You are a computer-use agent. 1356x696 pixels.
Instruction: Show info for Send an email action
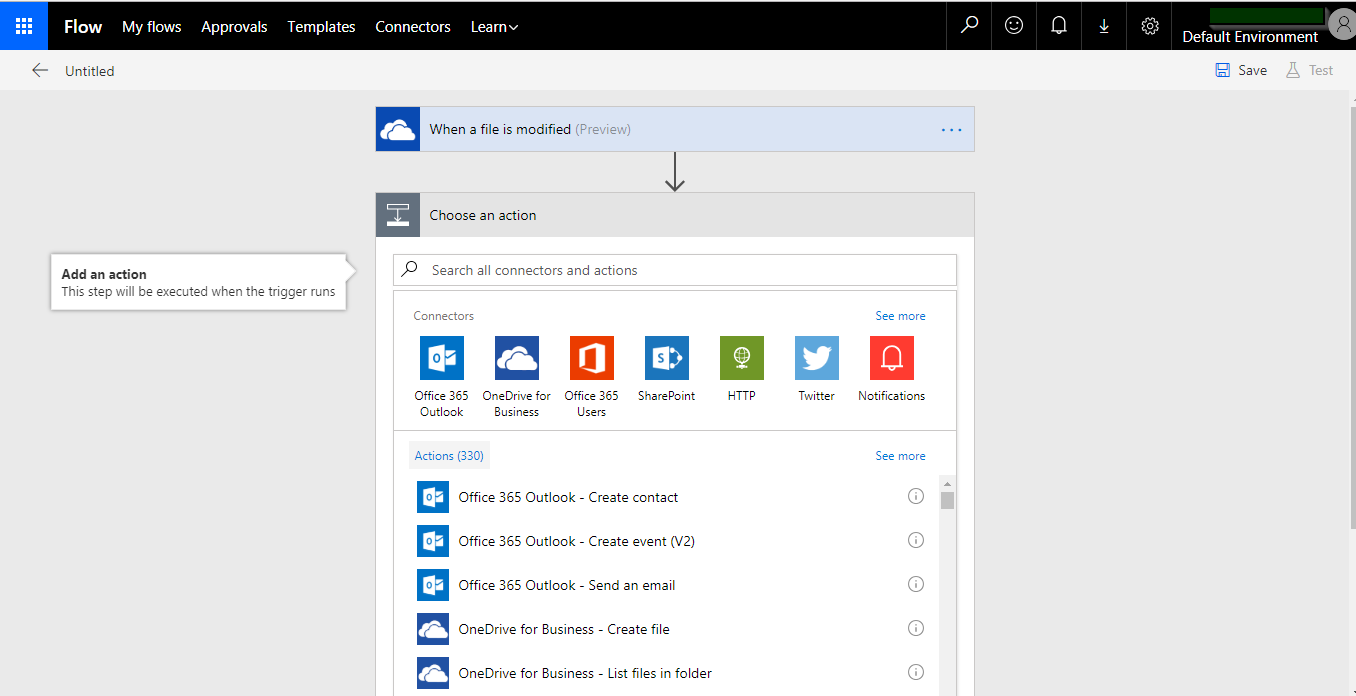click(x=915, y=584)
